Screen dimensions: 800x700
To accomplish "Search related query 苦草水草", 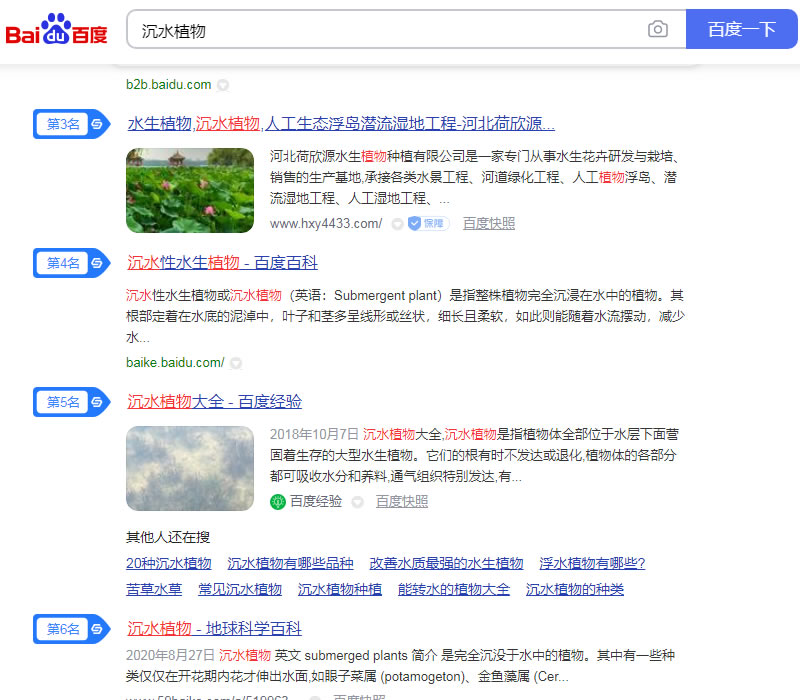I will click(x=154, y=589).
